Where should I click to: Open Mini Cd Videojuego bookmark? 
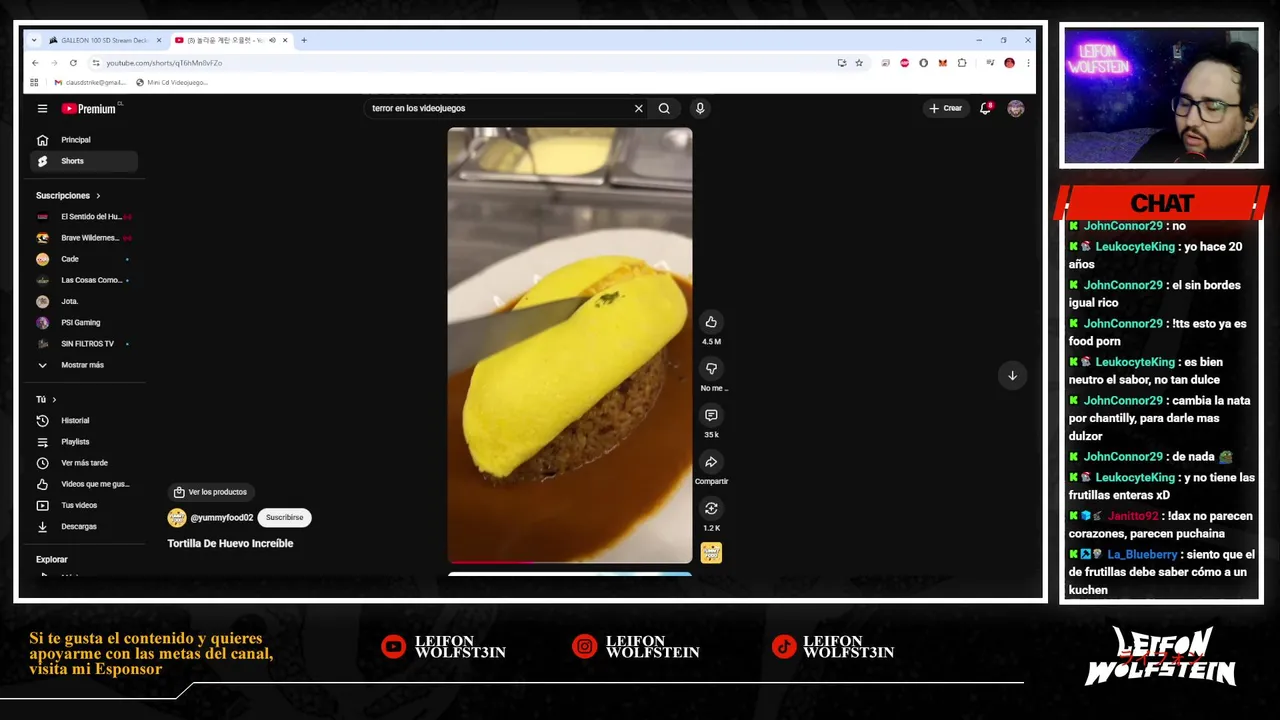click(x=171, y=83)
